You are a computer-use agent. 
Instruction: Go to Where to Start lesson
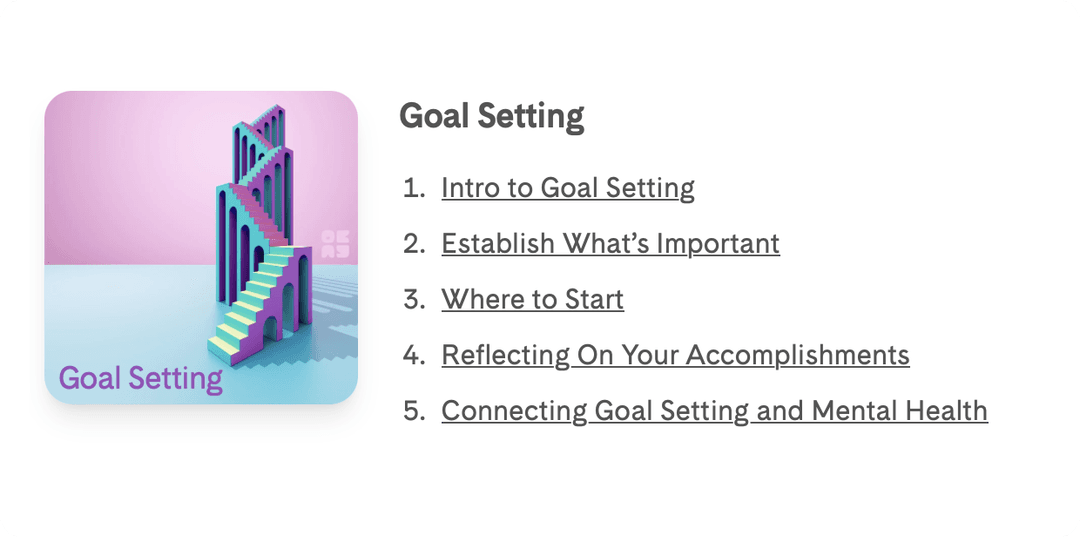click(532, 299)
